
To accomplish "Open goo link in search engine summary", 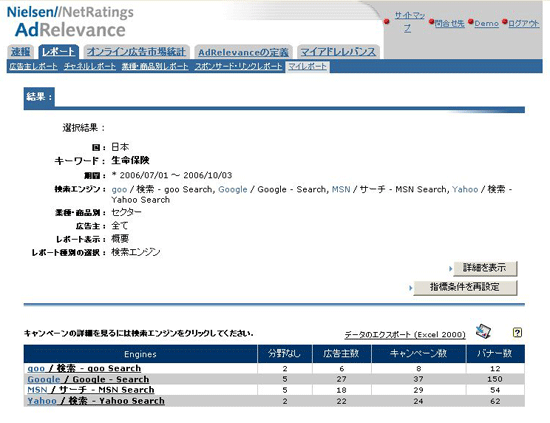I will [x=119, y=189].
